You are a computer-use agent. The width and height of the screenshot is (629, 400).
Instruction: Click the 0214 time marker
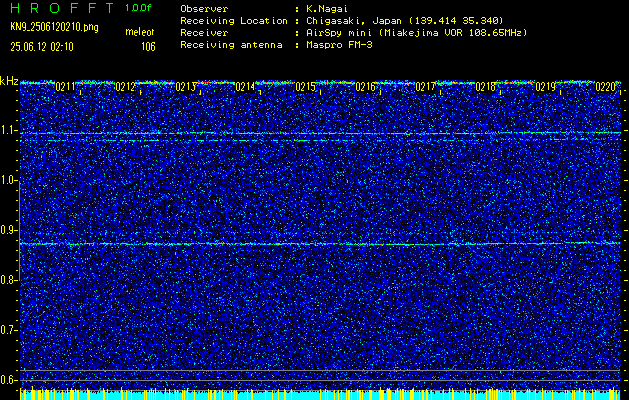[245, 87]
